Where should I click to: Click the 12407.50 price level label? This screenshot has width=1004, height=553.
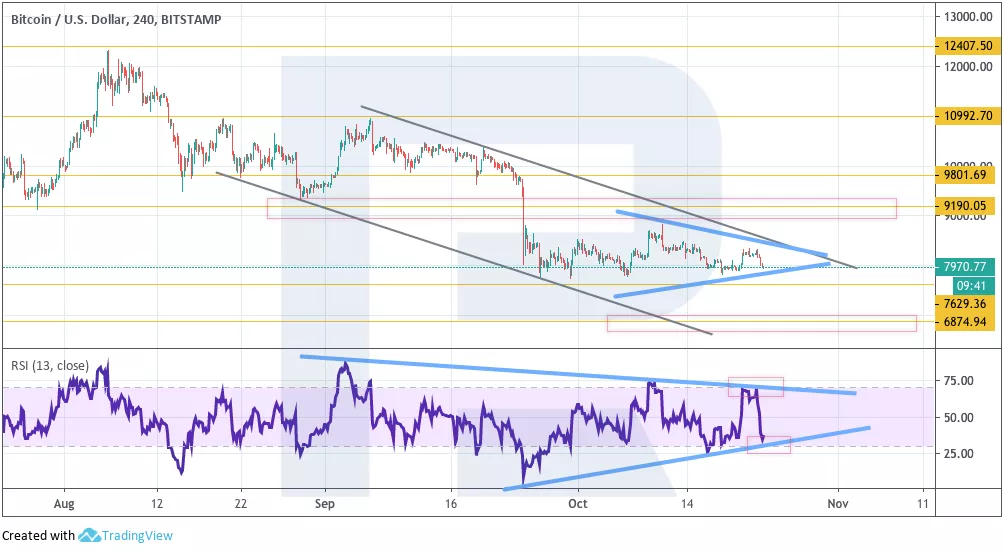click(x=966, y=46)
